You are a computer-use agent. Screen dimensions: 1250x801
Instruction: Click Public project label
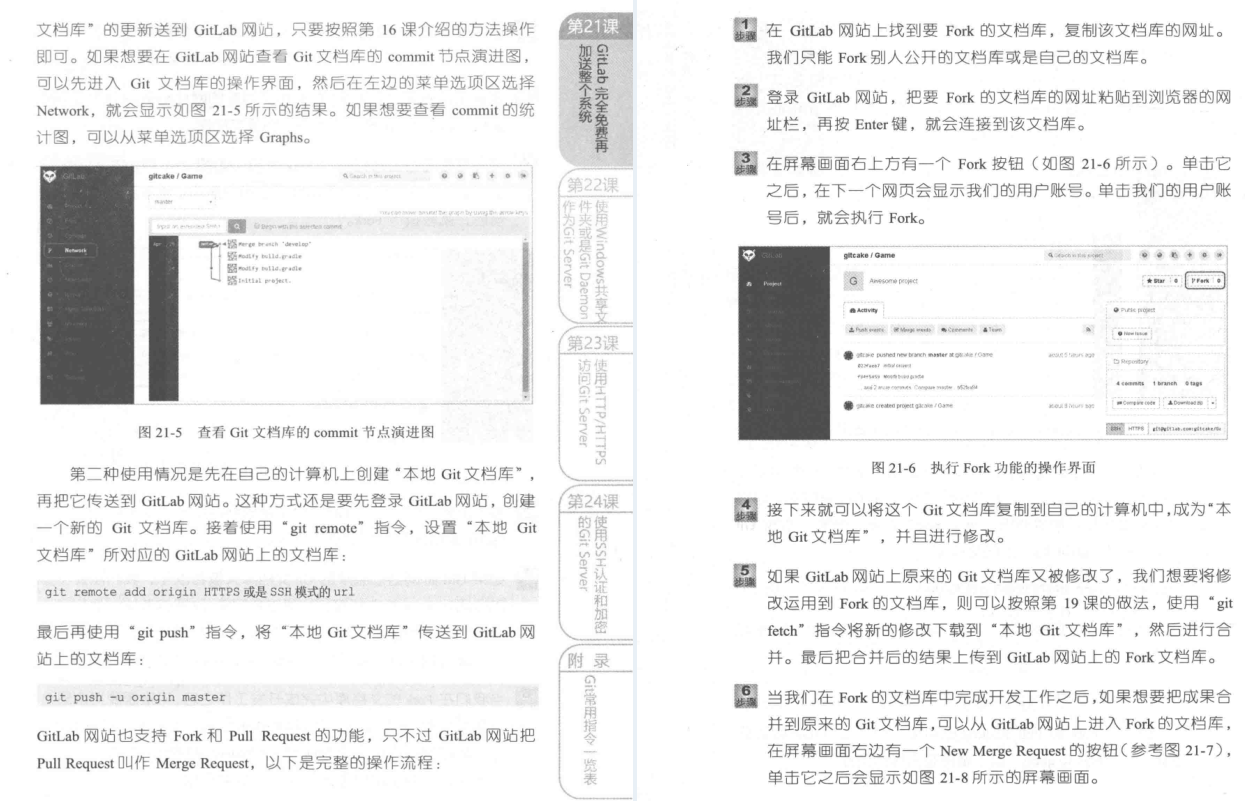(1134, 310)
